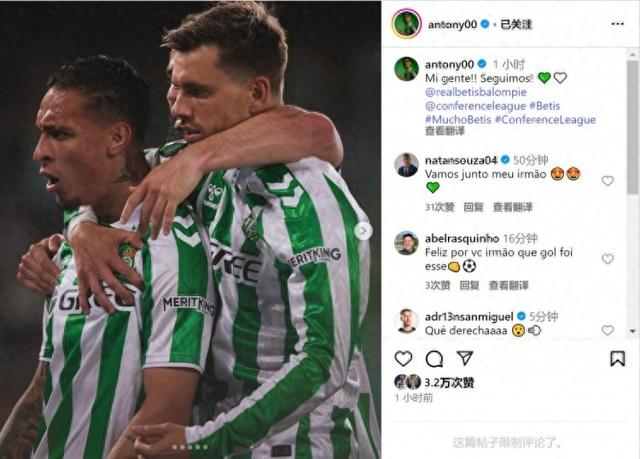Open the #ConferenceLeague hashtag
The height and width of the screenshot is (459, 640).
tap(545, 120)
